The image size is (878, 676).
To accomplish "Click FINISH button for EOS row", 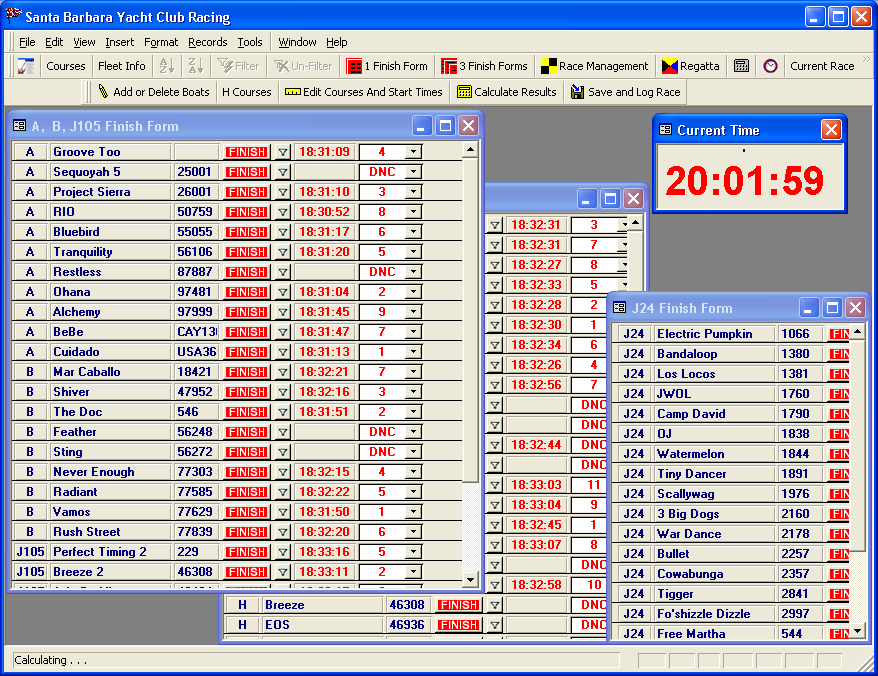I will tap(459, 625).
